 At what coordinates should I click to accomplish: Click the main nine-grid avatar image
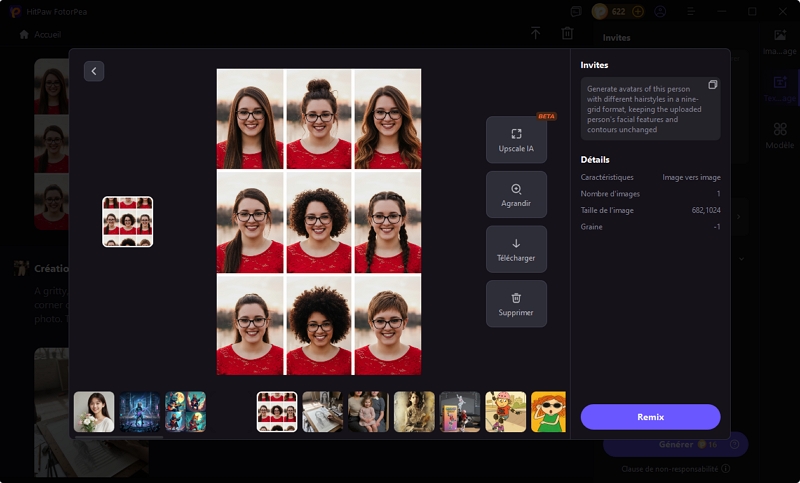click(x=319, y=221)
